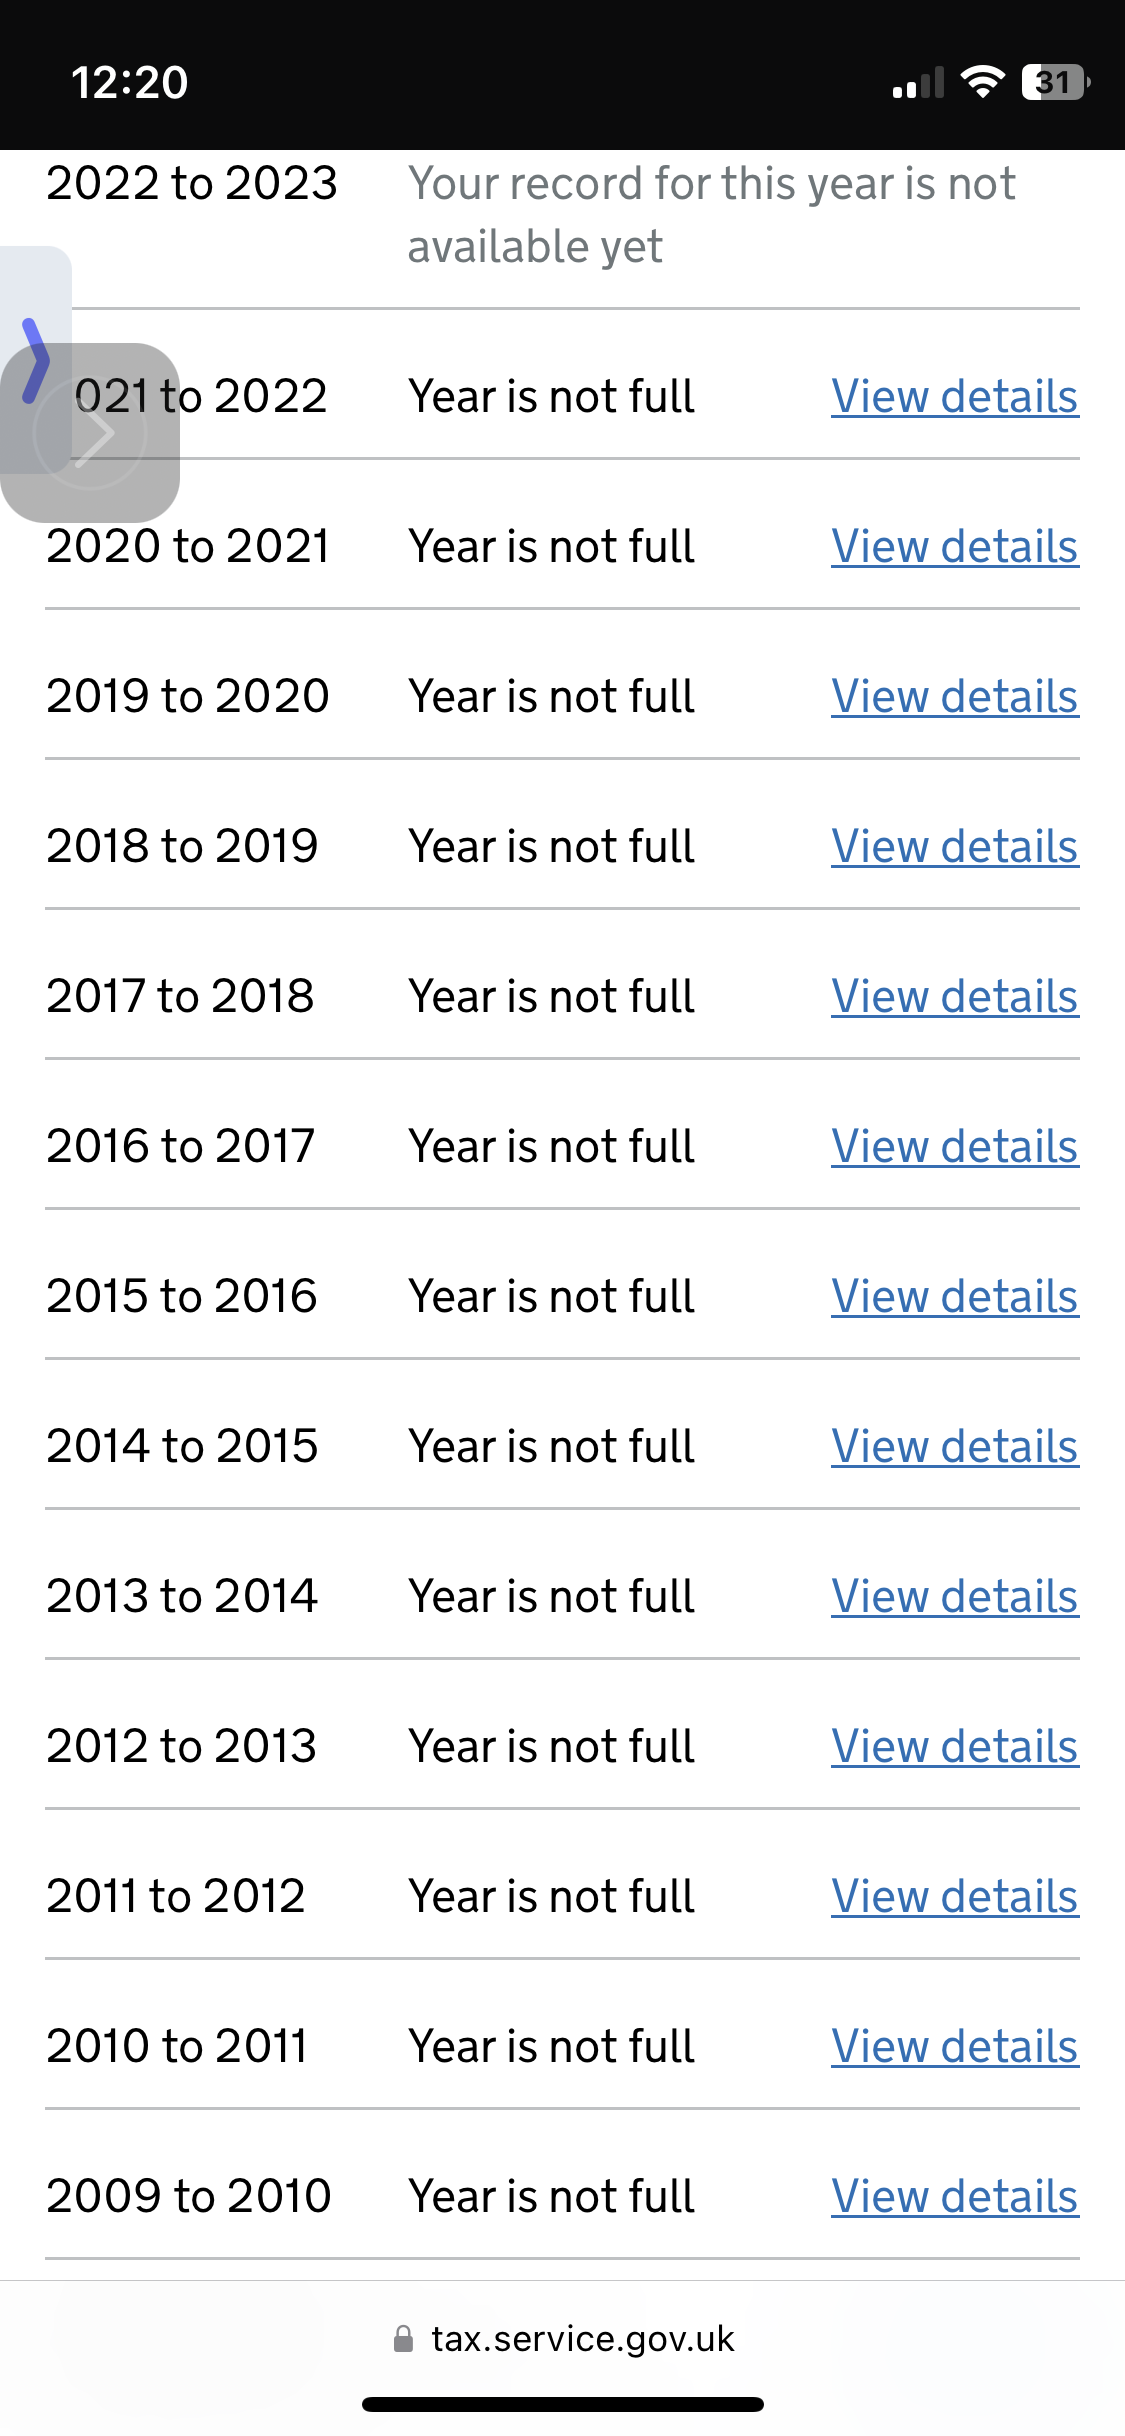This screenshot has width=1125, height=2436.
Task: Tap the tax.service.gov.uk address bar
Action: [x=582, y=2339]
